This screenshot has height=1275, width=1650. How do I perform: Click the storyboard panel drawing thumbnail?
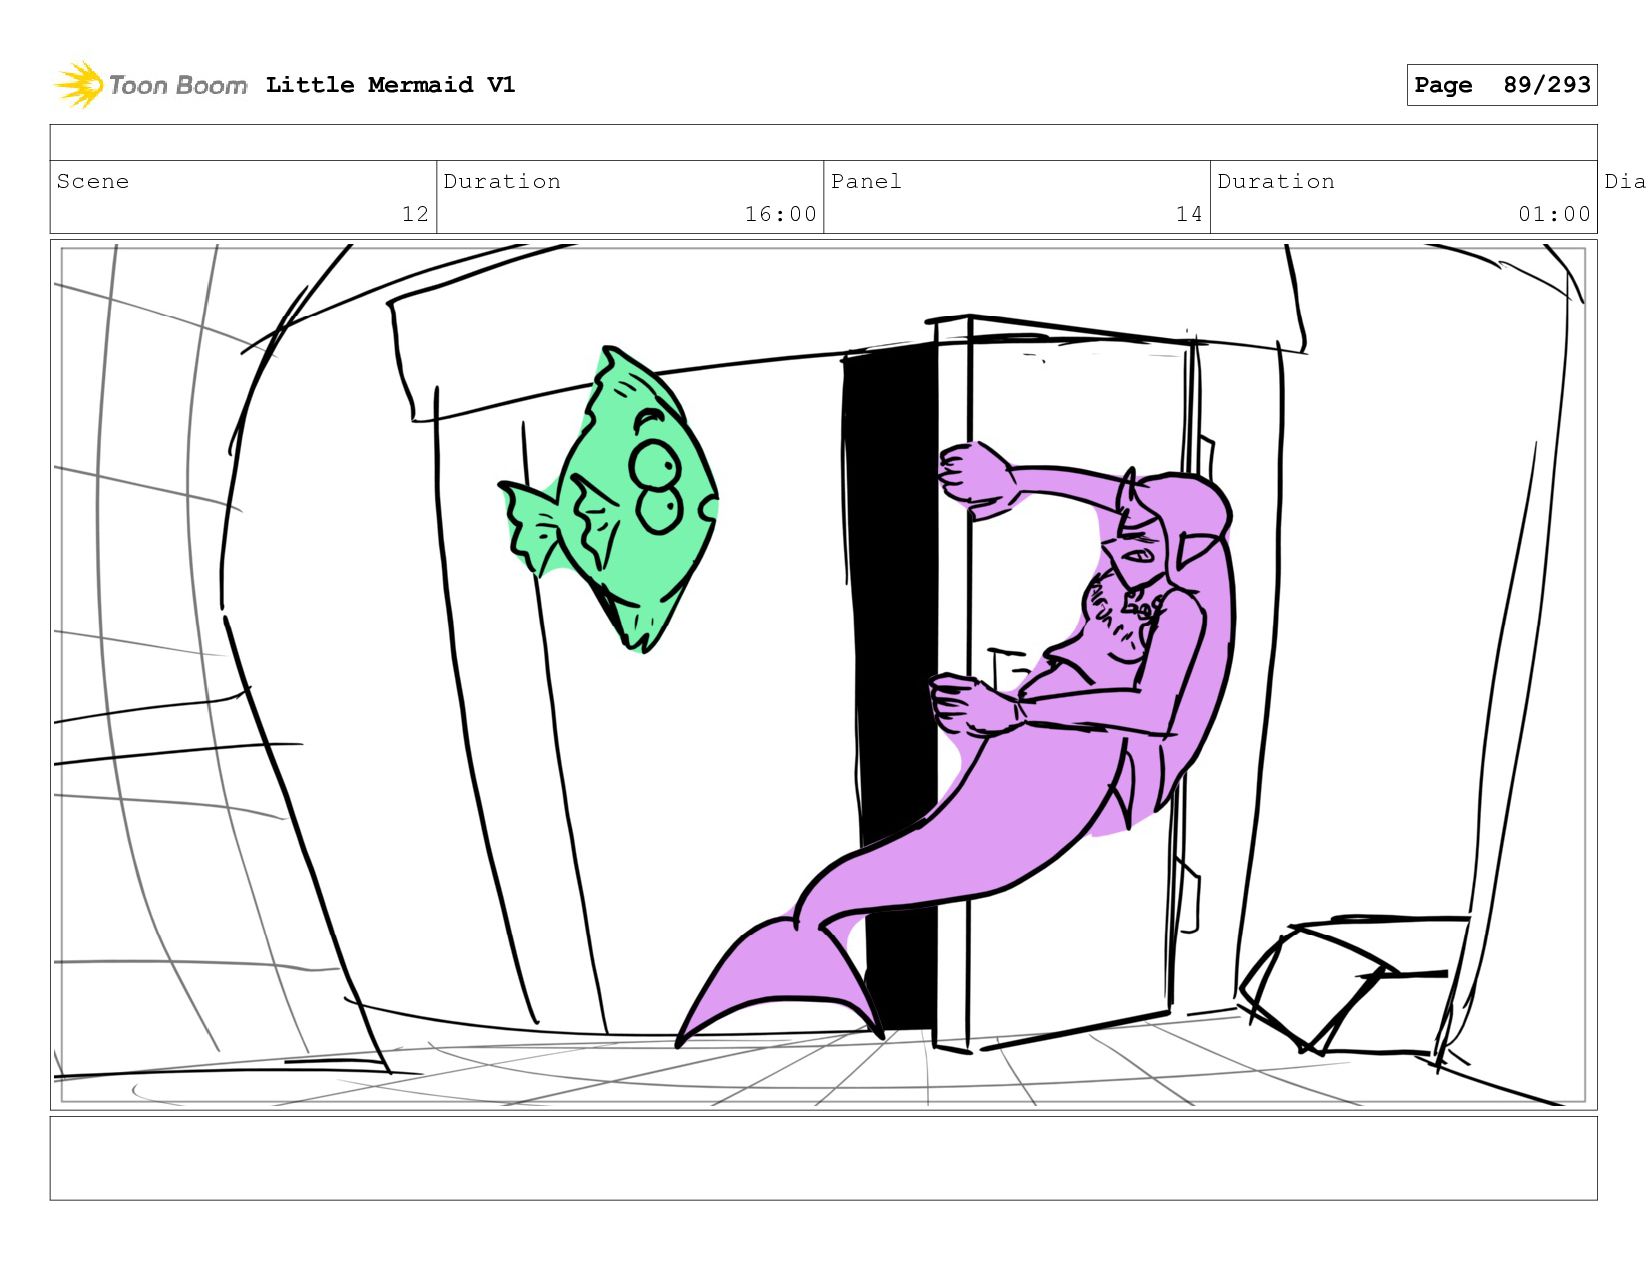(823, 675)
